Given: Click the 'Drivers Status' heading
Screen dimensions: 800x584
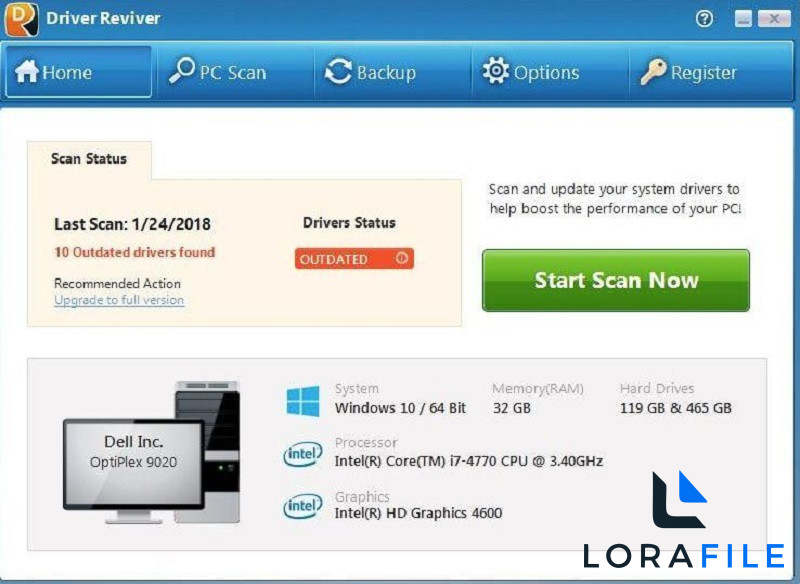Looking at the screenshot, I should click(x=349, y=223).
